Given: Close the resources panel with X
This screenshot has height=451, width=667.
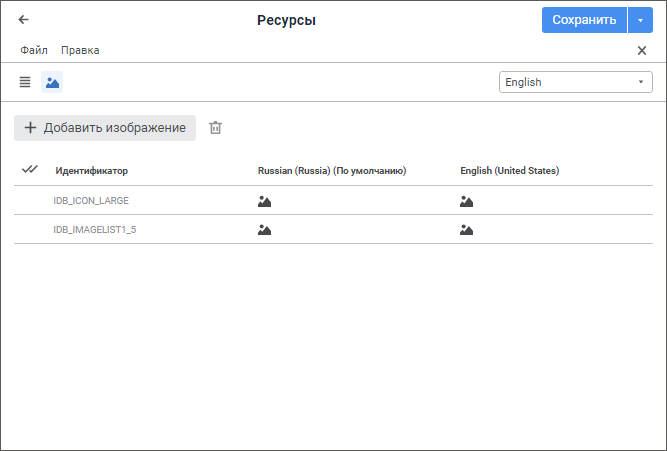Looking at the screenshot, I should pos(642,50).
